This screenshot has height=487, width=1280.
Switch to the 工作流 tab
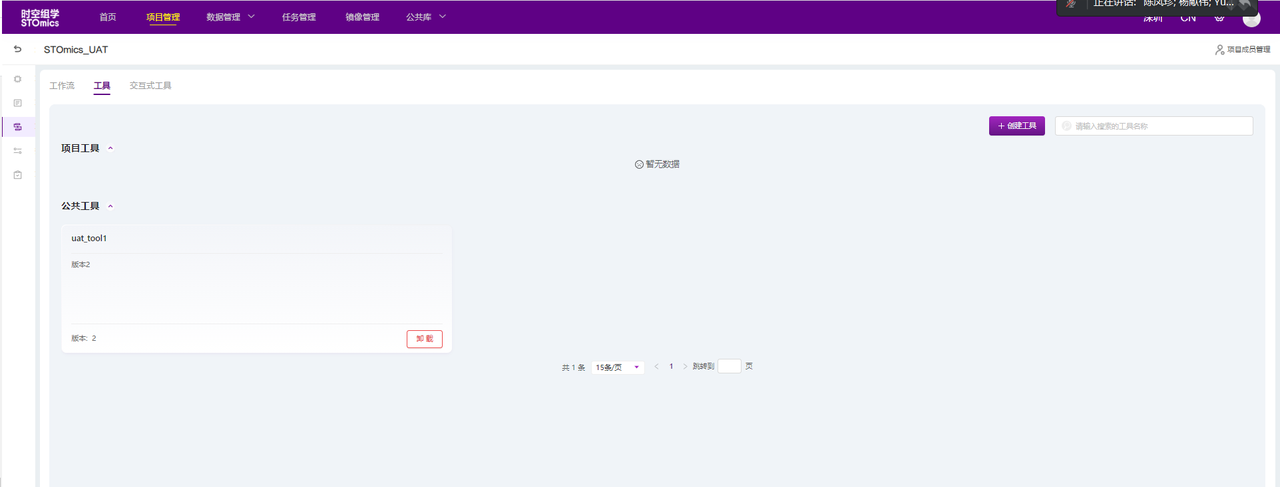pos(62,86)
